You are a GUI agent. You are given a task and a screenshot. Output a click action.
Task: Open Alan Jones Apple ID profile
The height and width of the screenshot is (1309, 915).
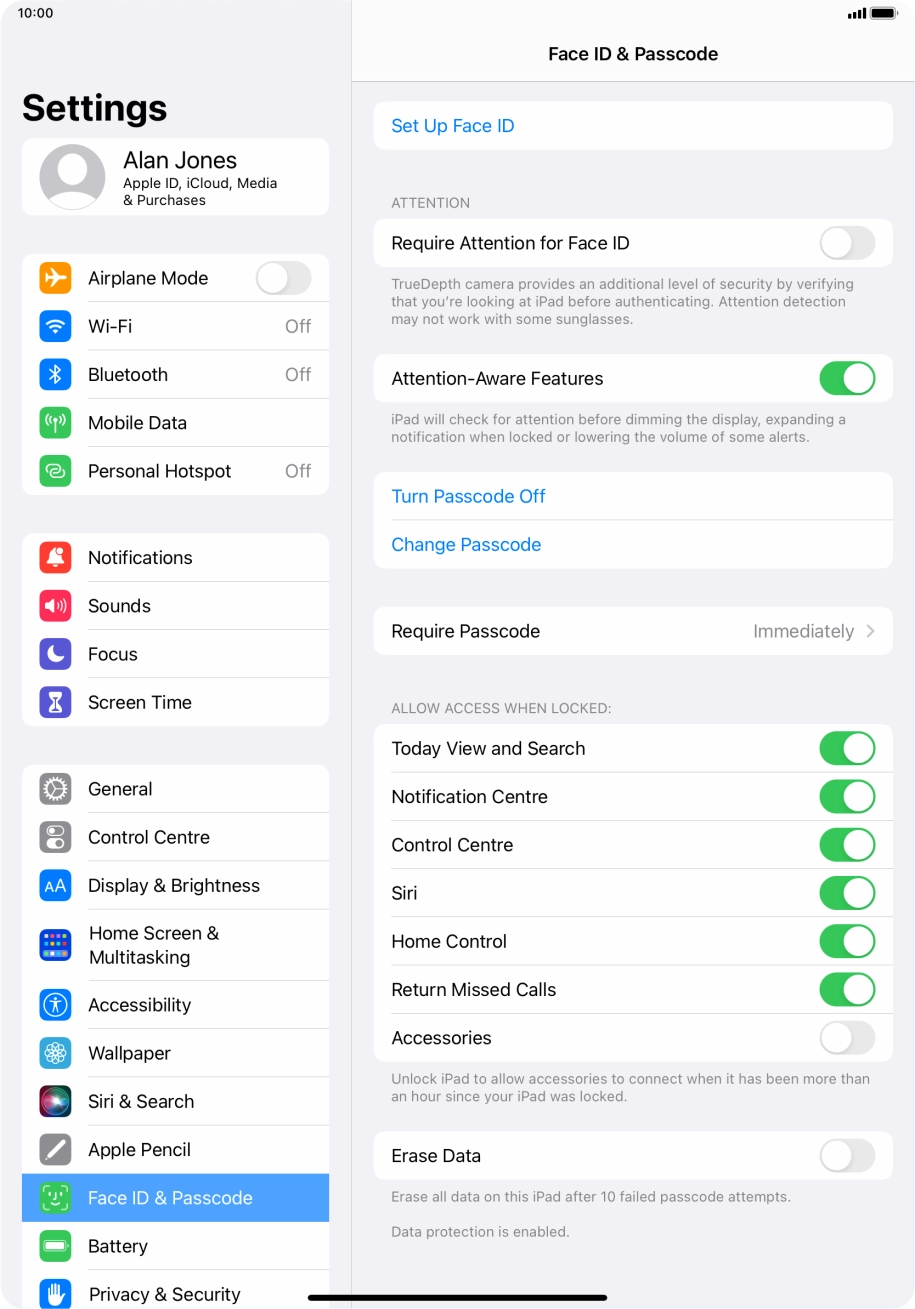(175, 177)
